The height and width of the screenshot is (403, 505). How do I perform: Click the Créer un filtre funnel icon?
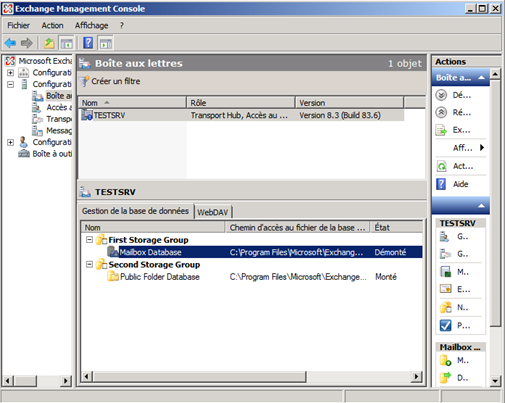(x=84, y=81)
